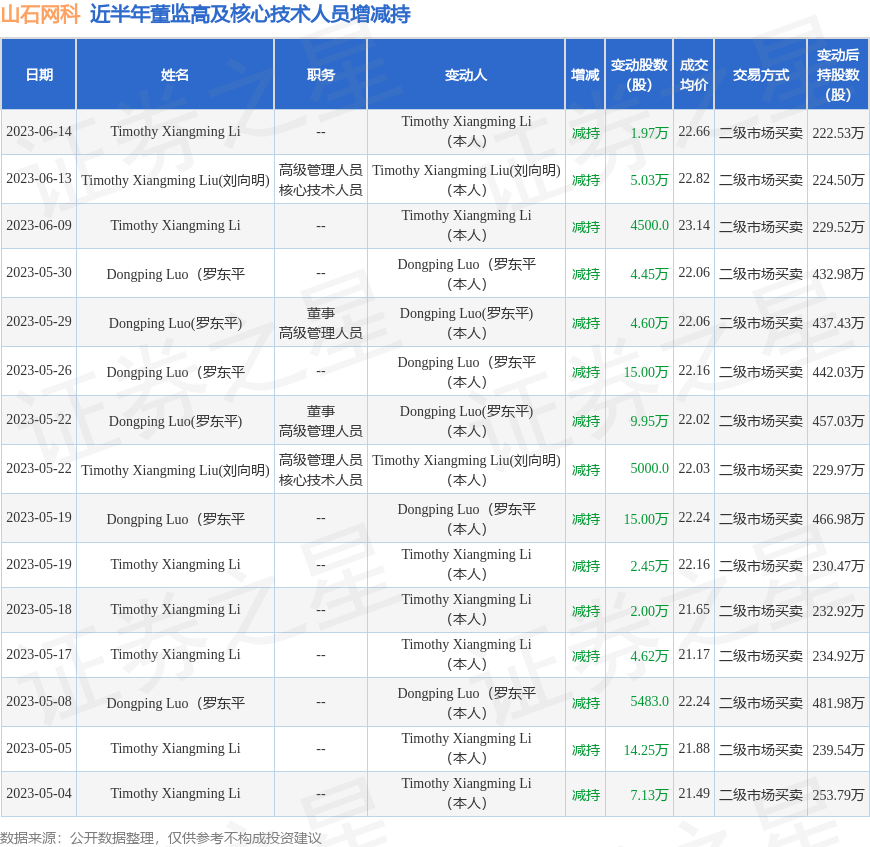The image size is (870, 847).
Task: Click the share change value 14.25万
Action: [x=646, y=750]
